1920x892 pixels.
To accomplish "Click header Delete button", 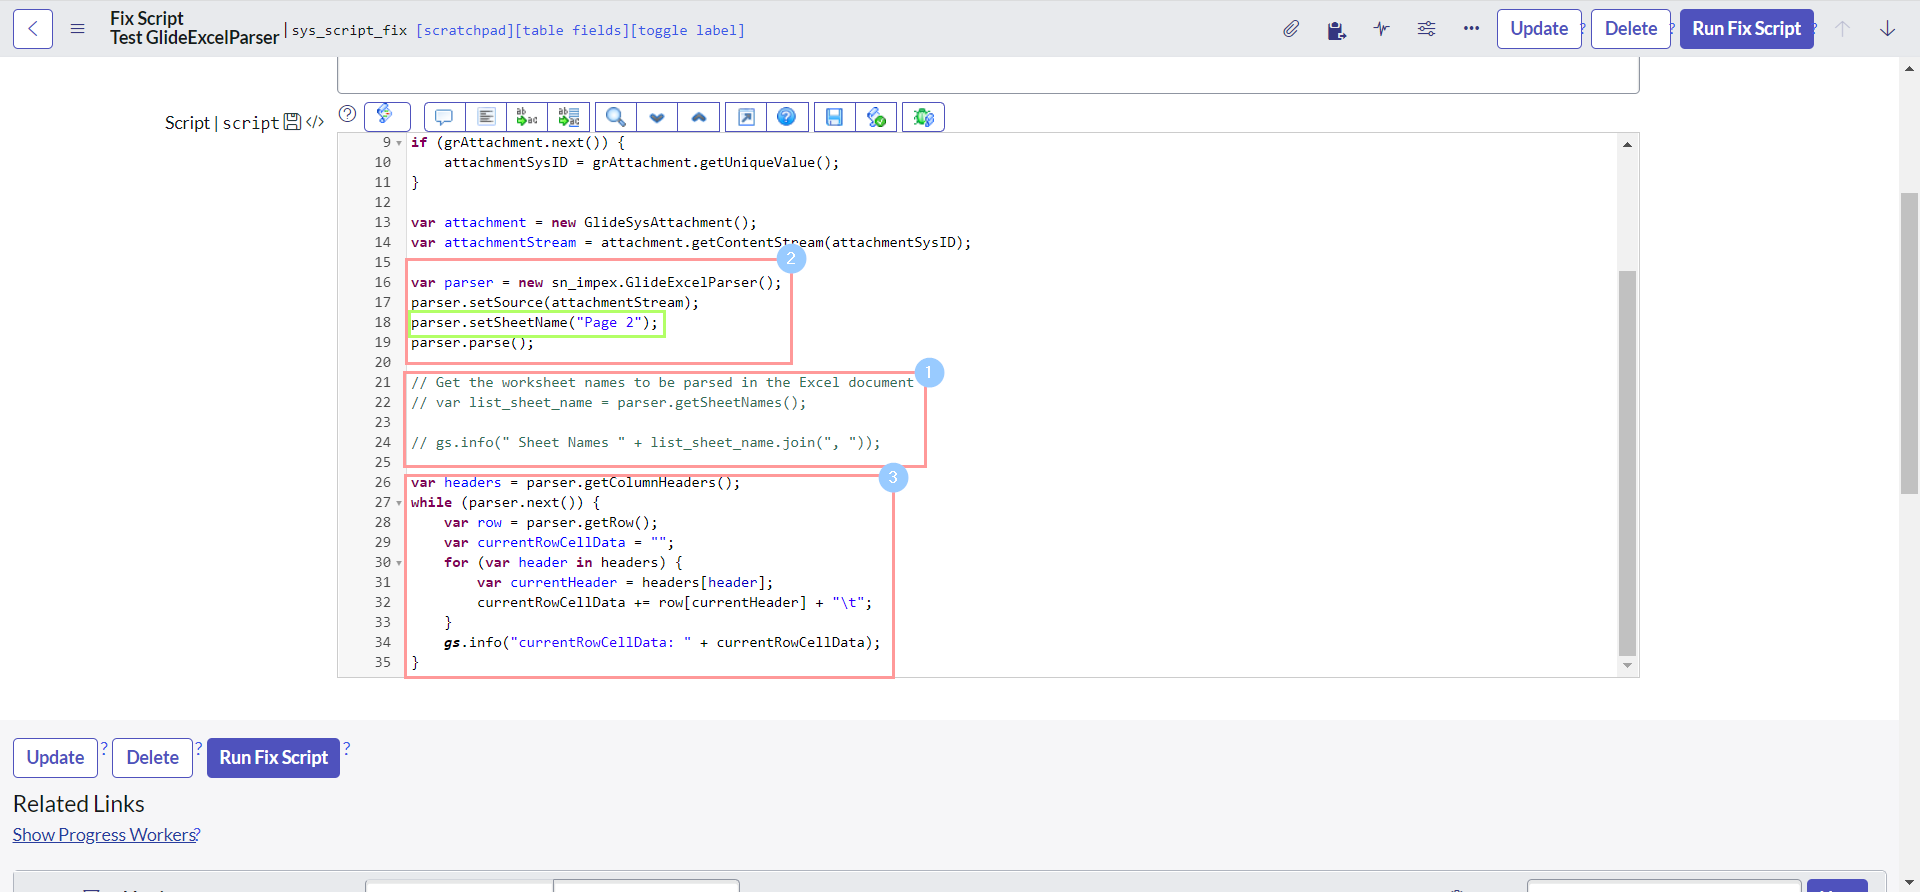I will coord(1631,29).
